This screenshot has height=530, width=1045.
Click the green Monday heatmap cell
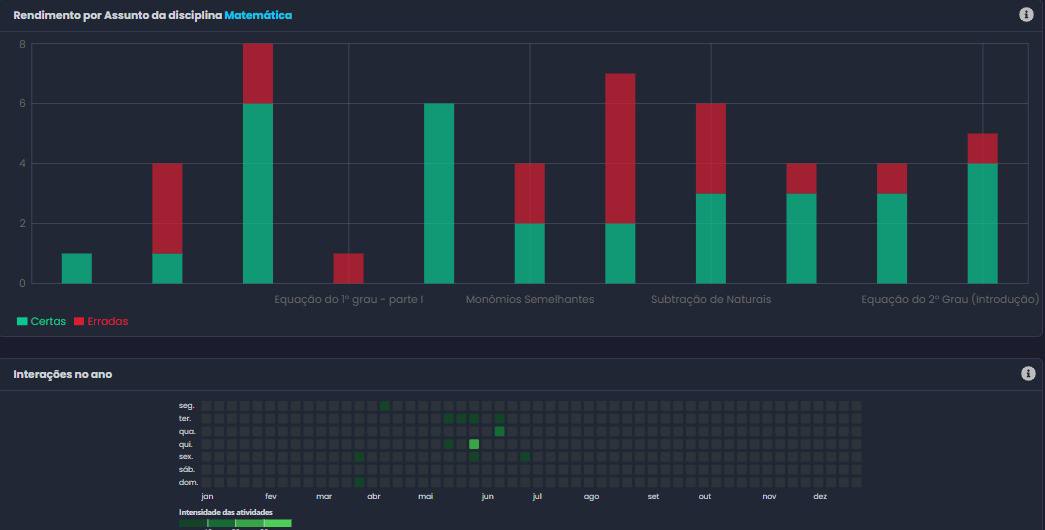tap(384, 406)
